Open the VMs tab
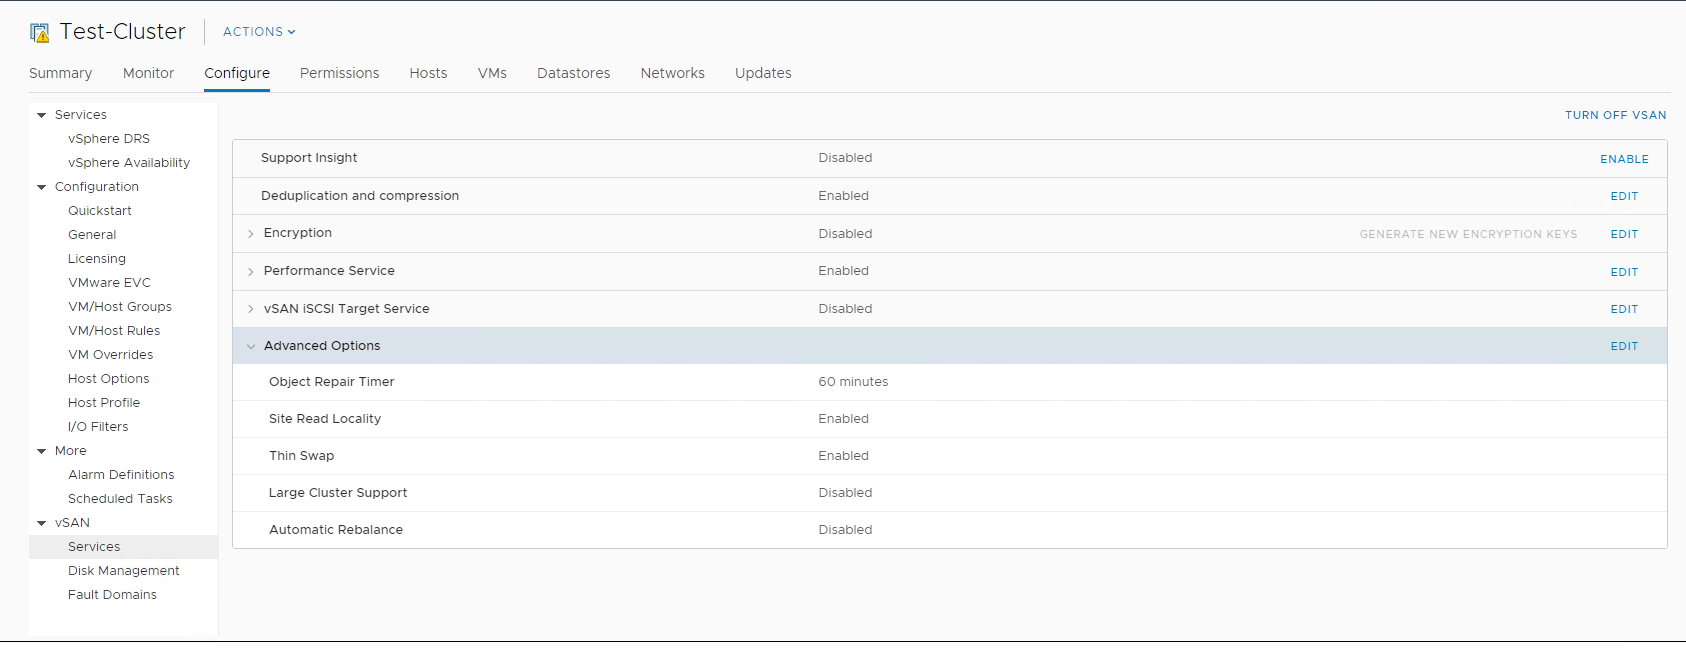 coord(492,73)
